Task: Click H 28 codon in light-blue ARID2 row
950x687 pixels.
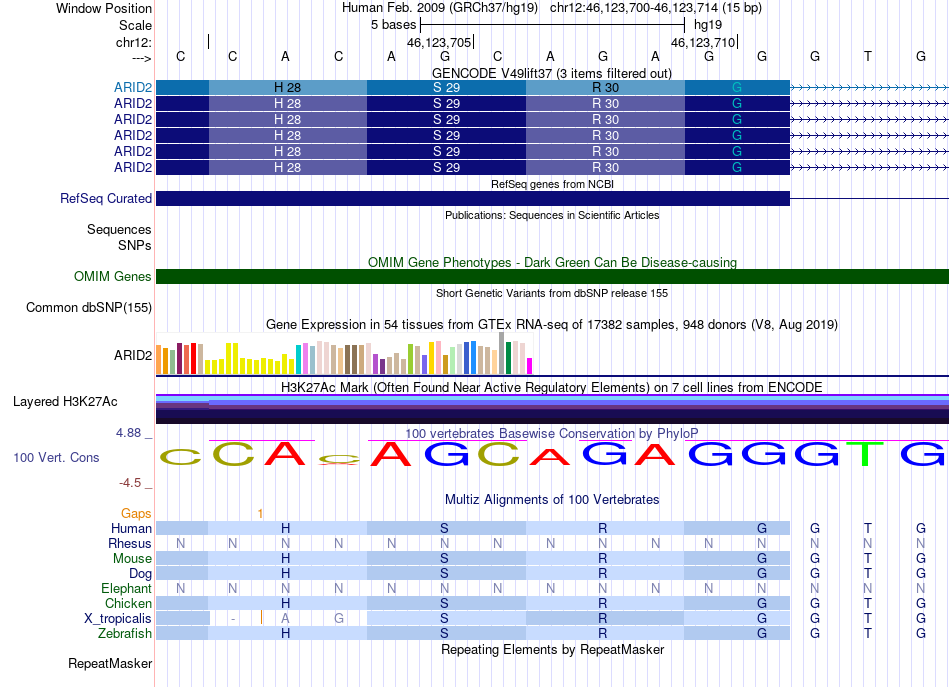Action: 288,87
